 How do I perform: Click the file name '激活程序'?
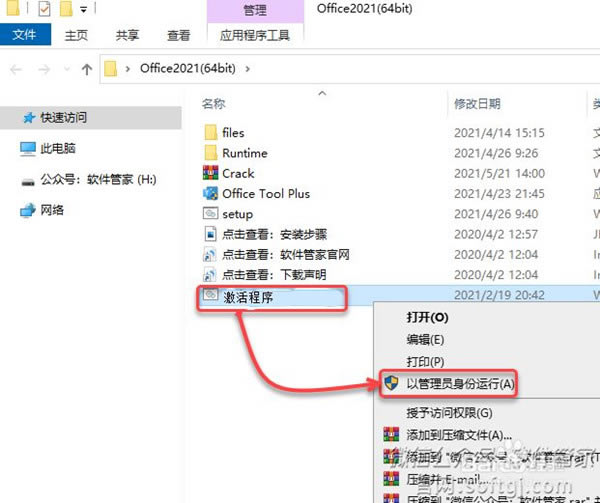[x=248, y=297]
